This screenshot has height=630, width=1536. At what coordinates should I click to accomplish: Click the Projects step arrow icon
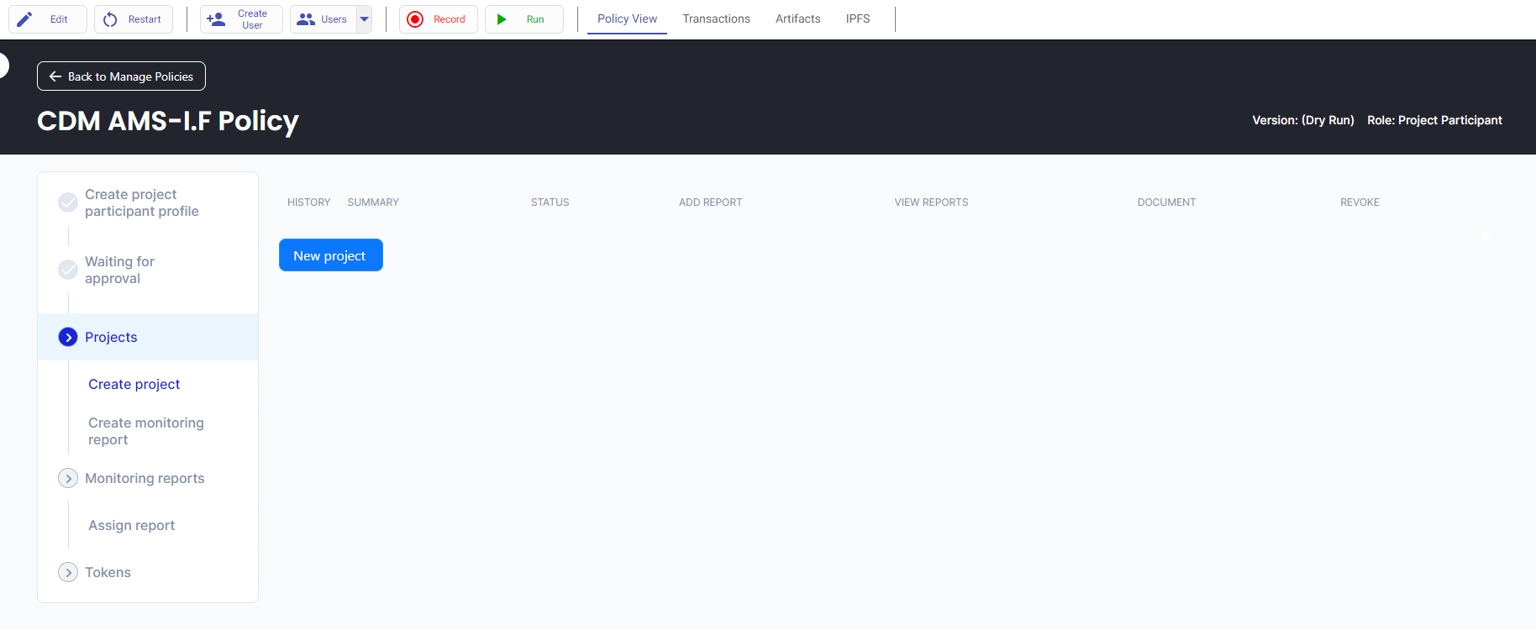point(68,338)
